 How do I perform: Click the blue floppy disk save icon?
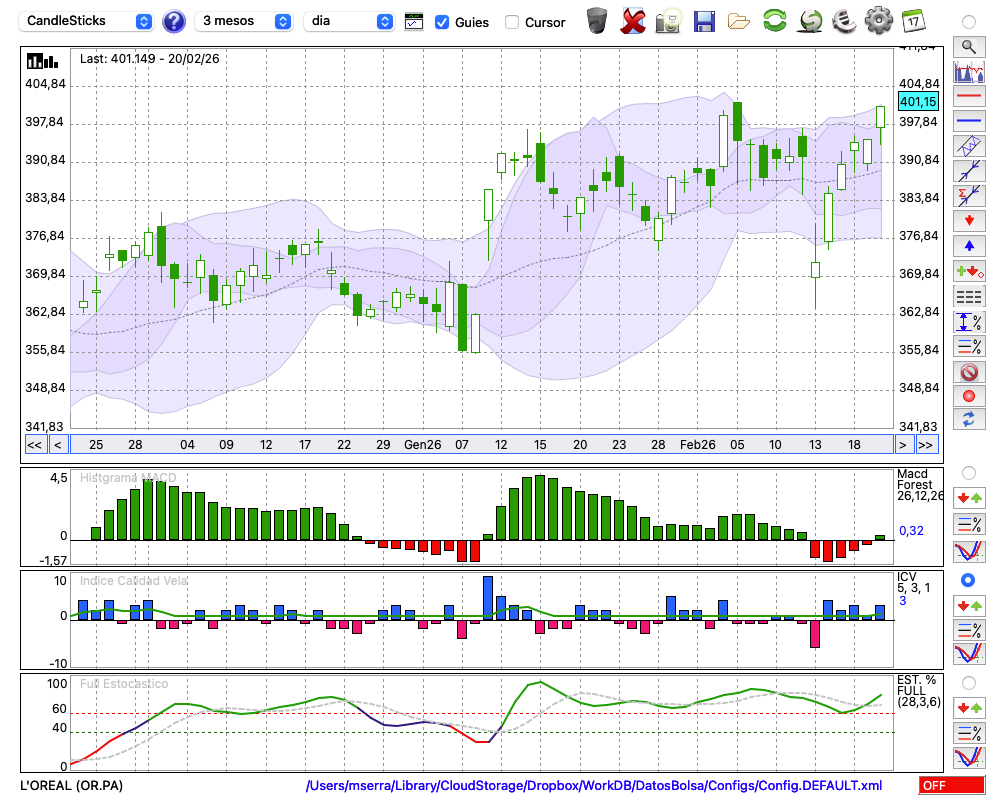[704, 21]
